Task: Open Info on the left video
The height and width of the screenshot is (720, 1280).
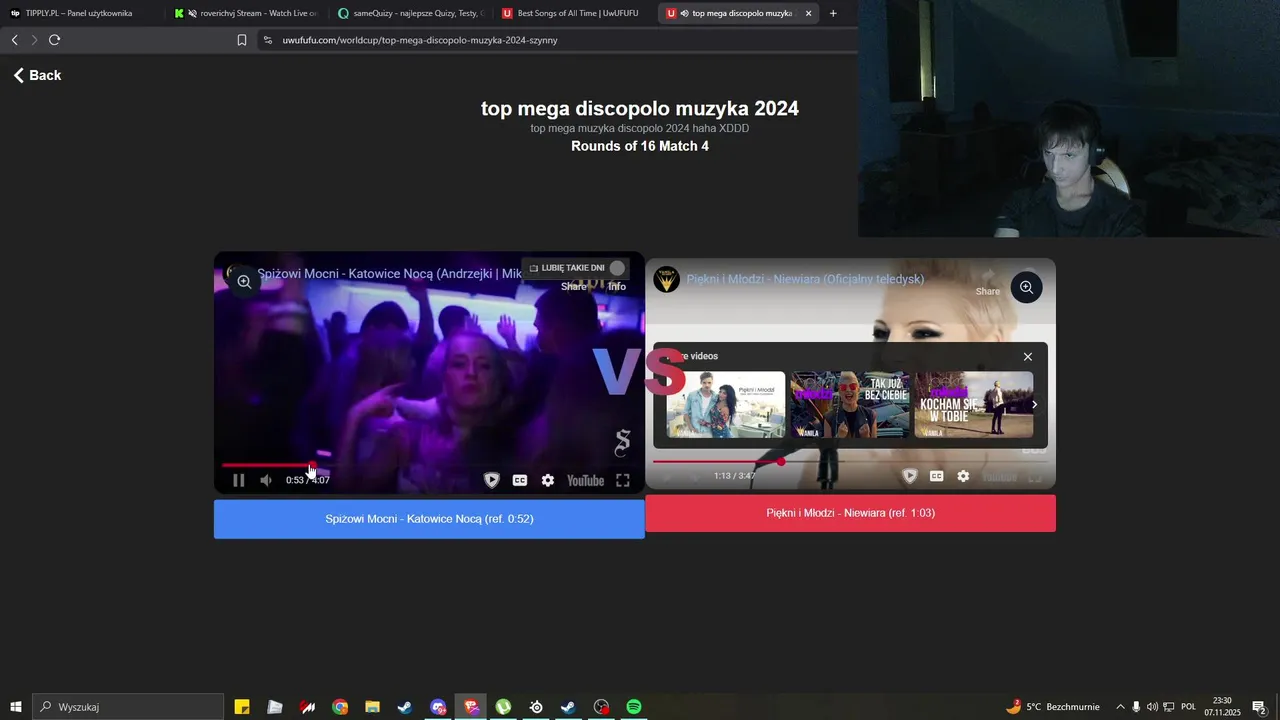Action: pos(617,287)
